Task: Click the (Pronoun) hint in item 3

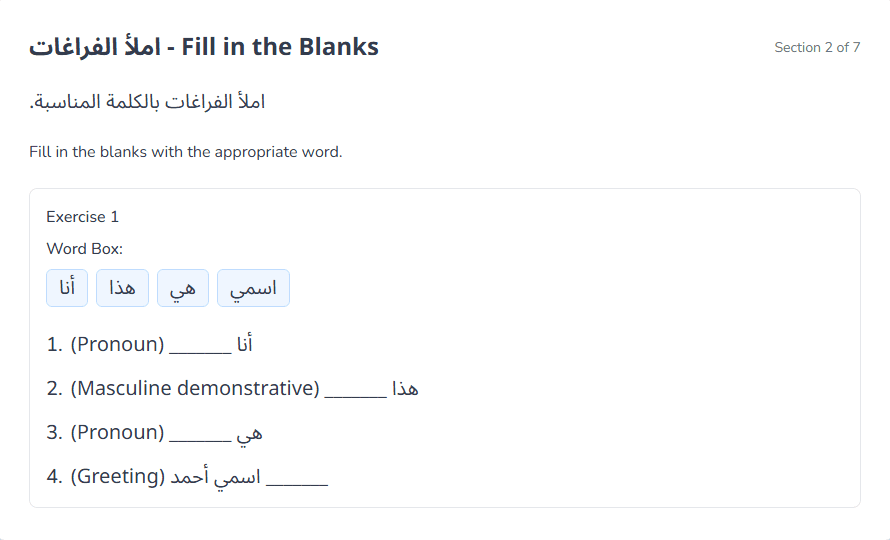Action: pyautogui.click(x=117, y=432)
